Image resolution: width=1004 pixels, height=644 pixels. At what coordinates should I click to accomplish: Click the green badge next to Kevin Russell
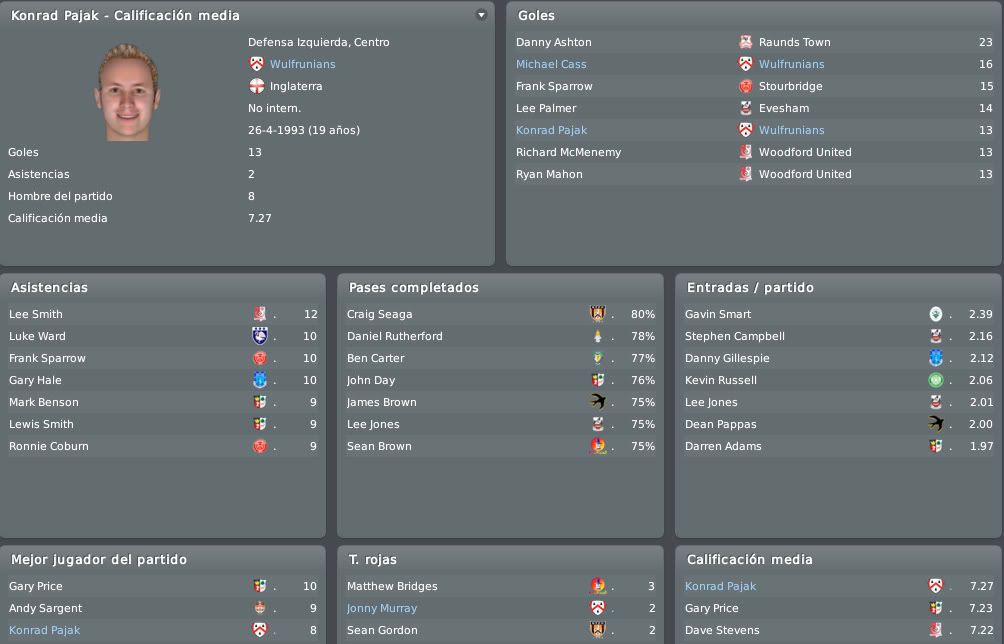[935, 380]
